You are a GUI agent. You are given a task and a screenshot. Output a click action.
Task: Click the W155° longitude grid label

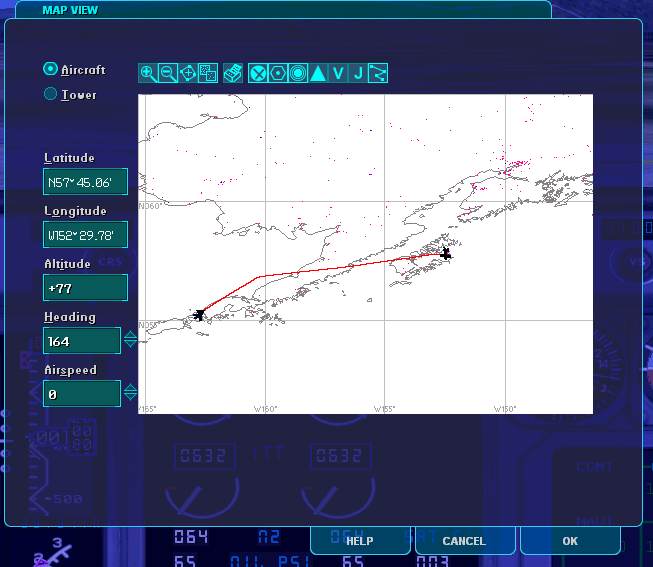384,409
